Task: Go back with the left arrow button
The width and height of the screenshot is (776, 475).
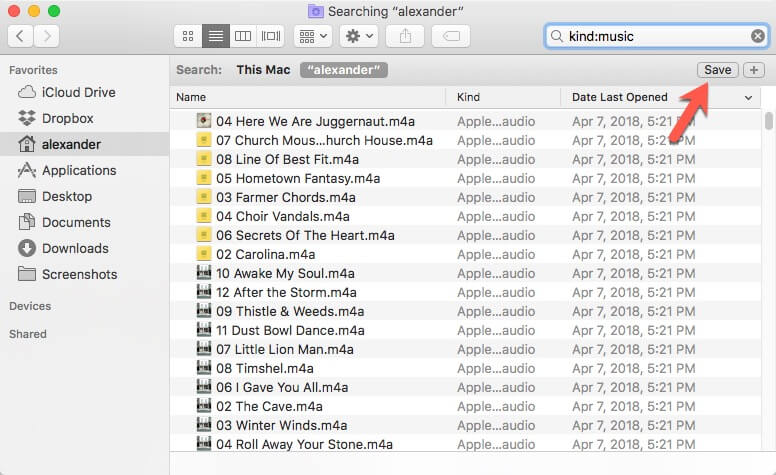Action: click(x=21, y=36)
